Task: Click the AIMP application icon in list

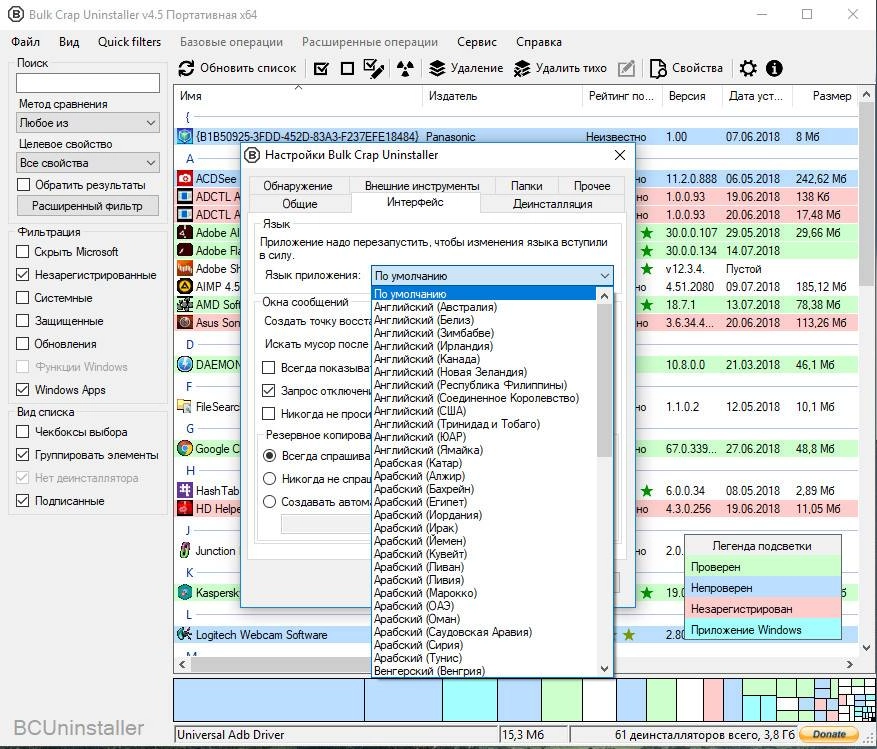Action: [185, 286]
